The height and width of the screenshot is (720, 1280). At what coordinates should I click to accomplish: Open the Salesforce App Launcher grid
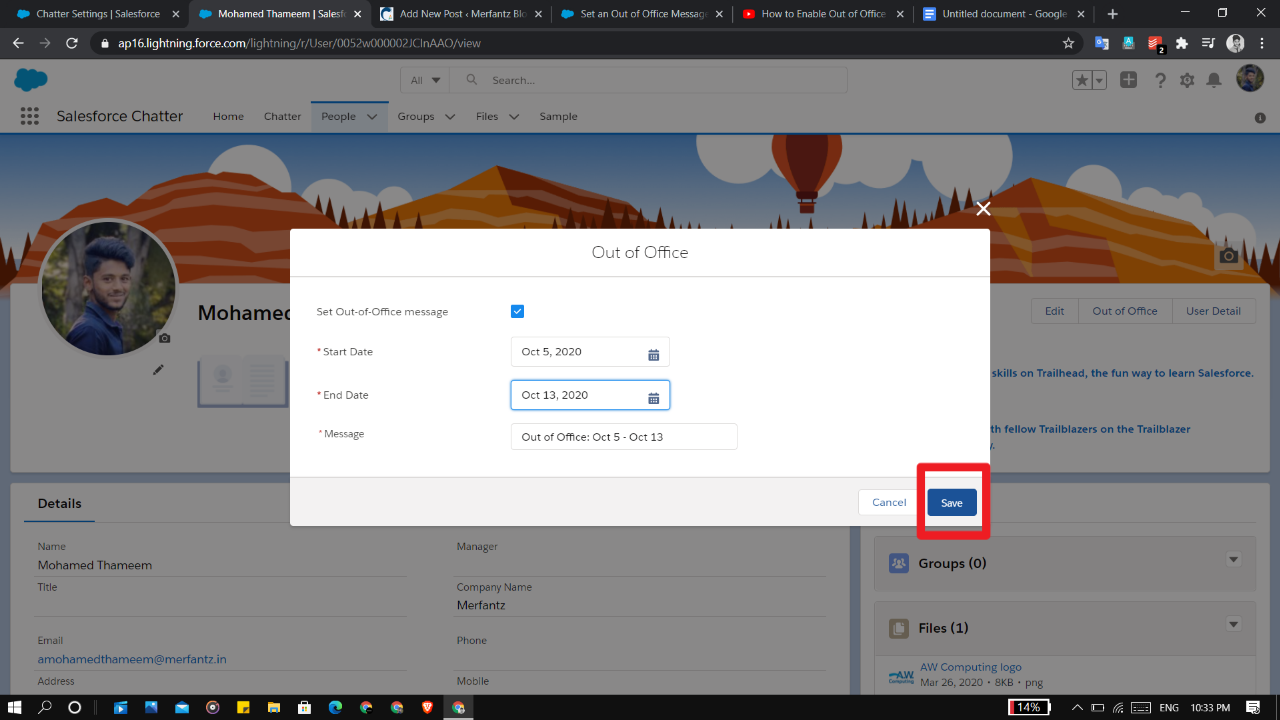30,116
